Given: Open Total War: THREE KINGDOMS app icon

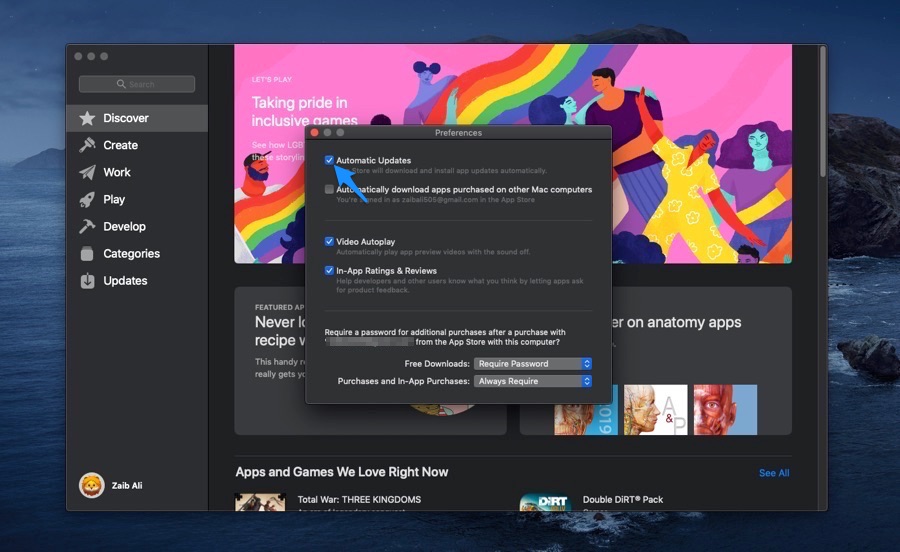Looking at the screenshot, I should [x=260, y=502].
